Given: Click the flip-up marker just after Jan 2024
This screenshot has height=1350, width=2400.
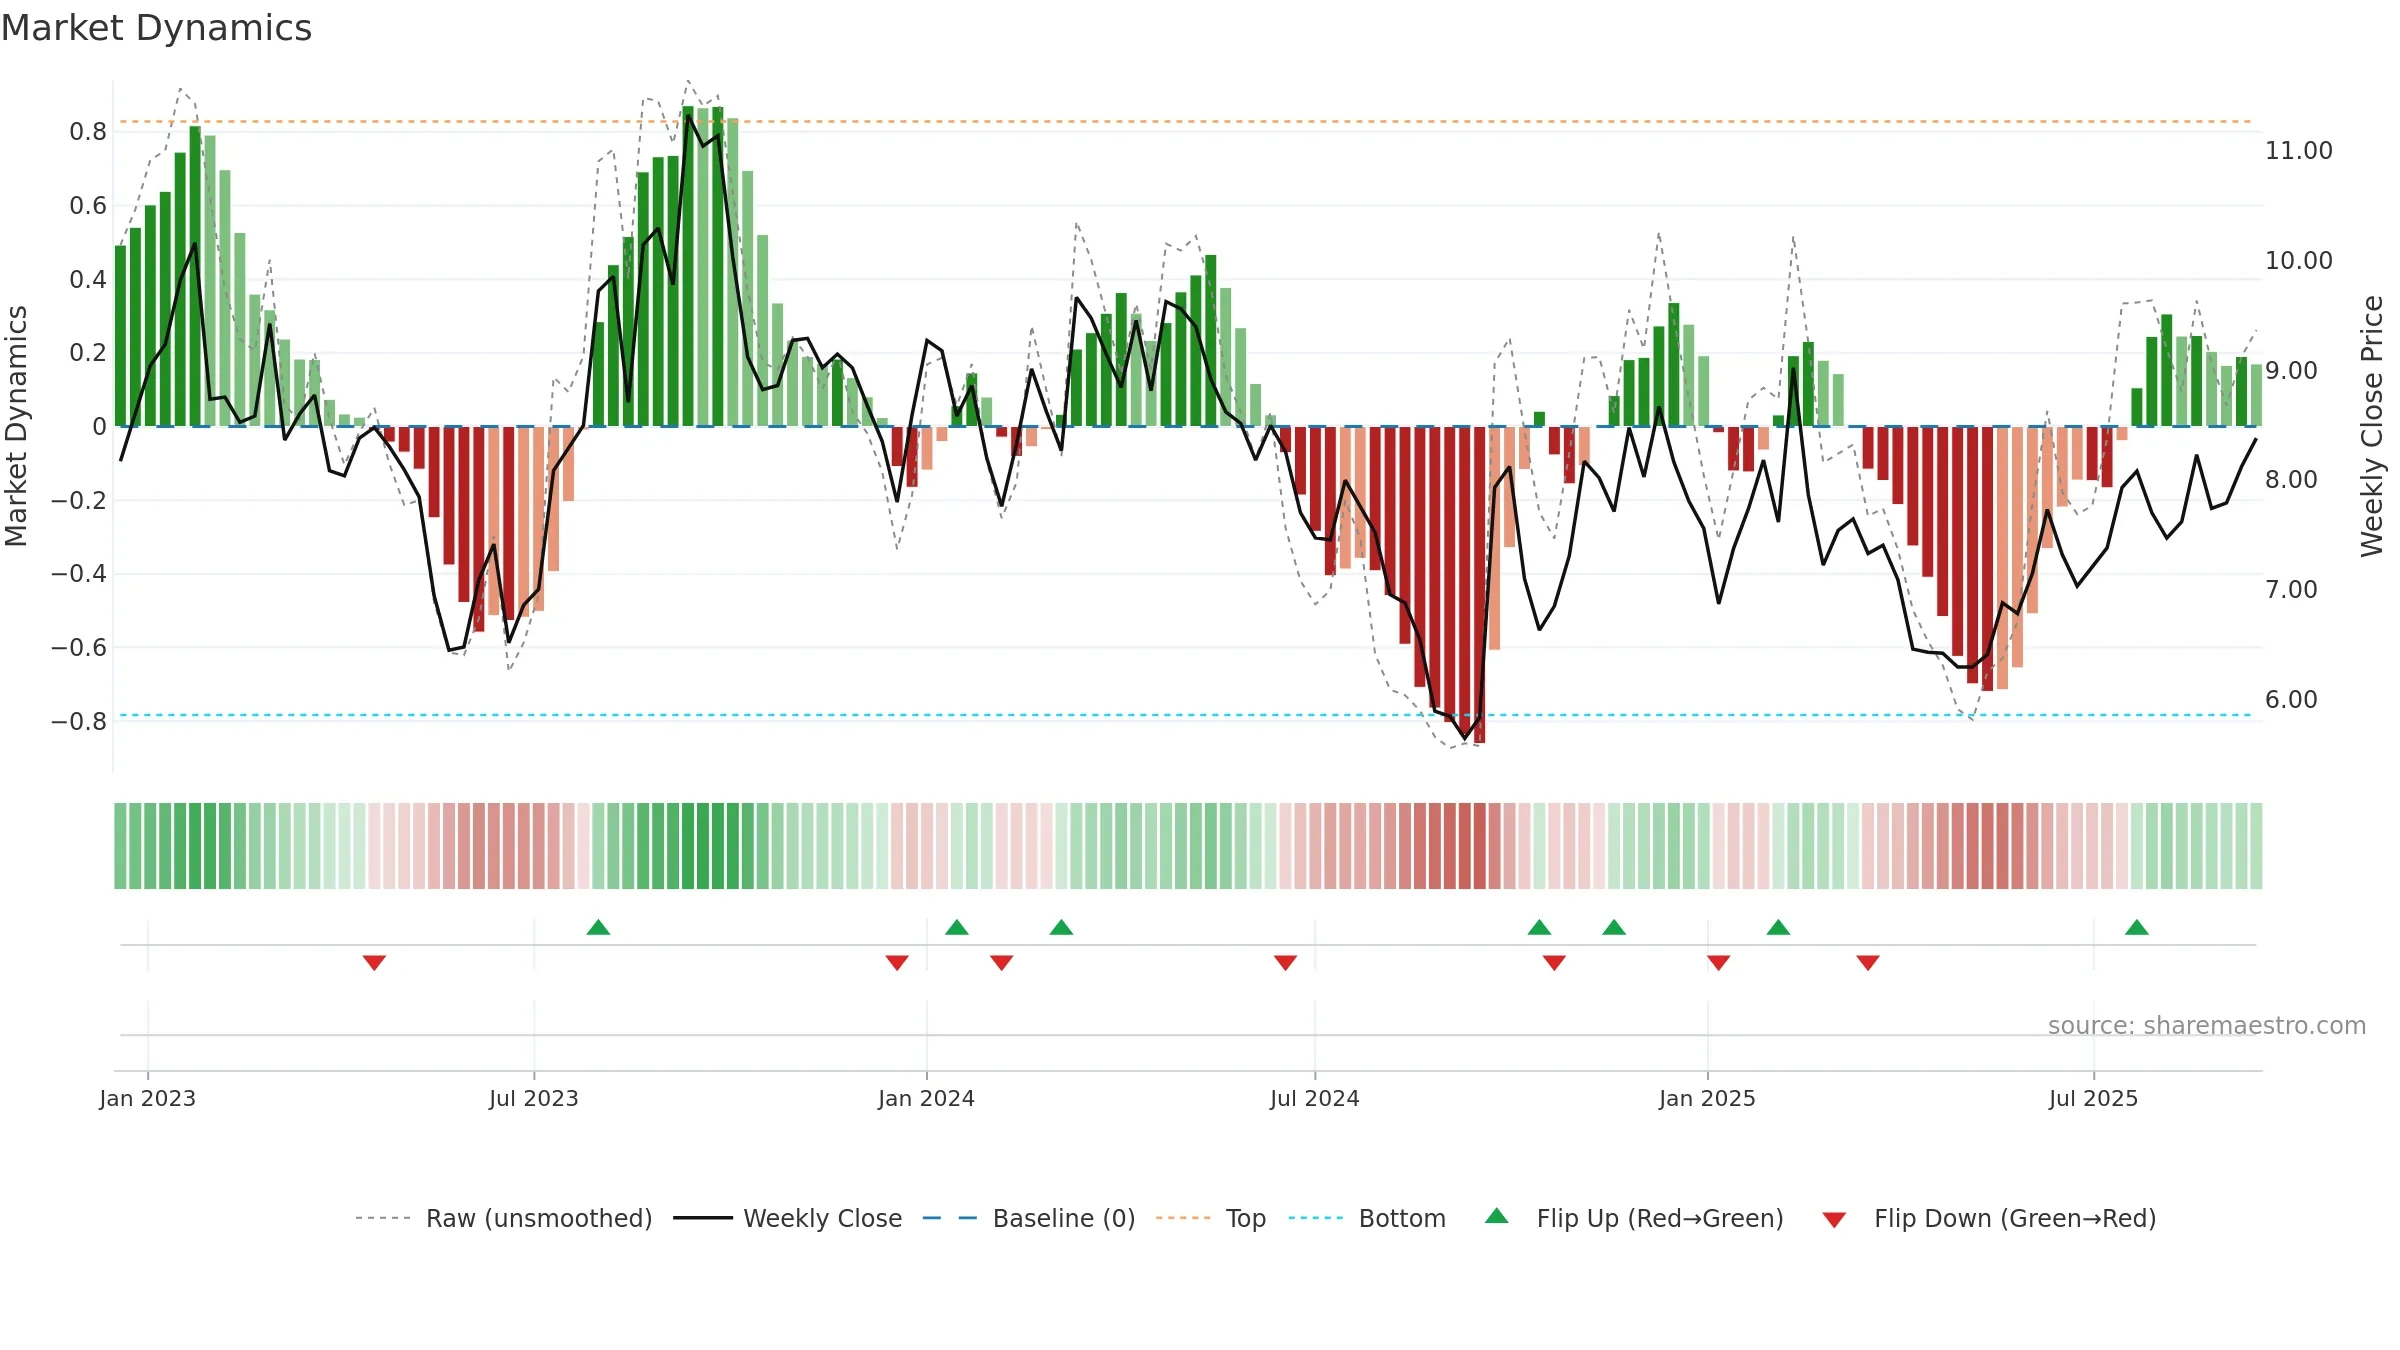Looking at the screenshot, I should point(957,927).
